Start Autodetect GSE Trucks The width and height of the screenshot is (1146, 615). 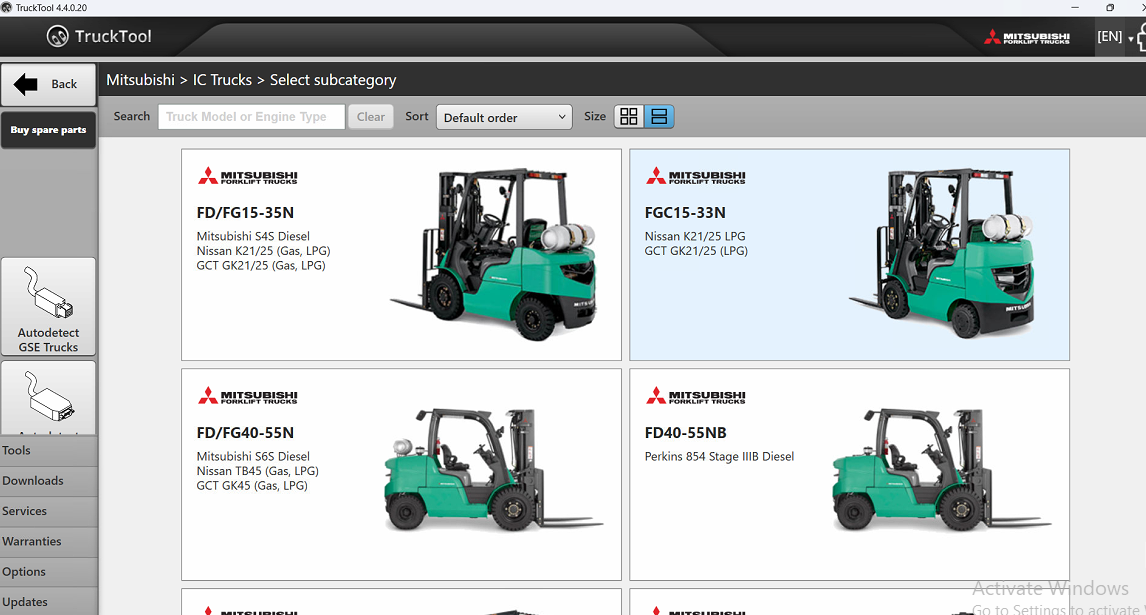[x=48, y=306]
